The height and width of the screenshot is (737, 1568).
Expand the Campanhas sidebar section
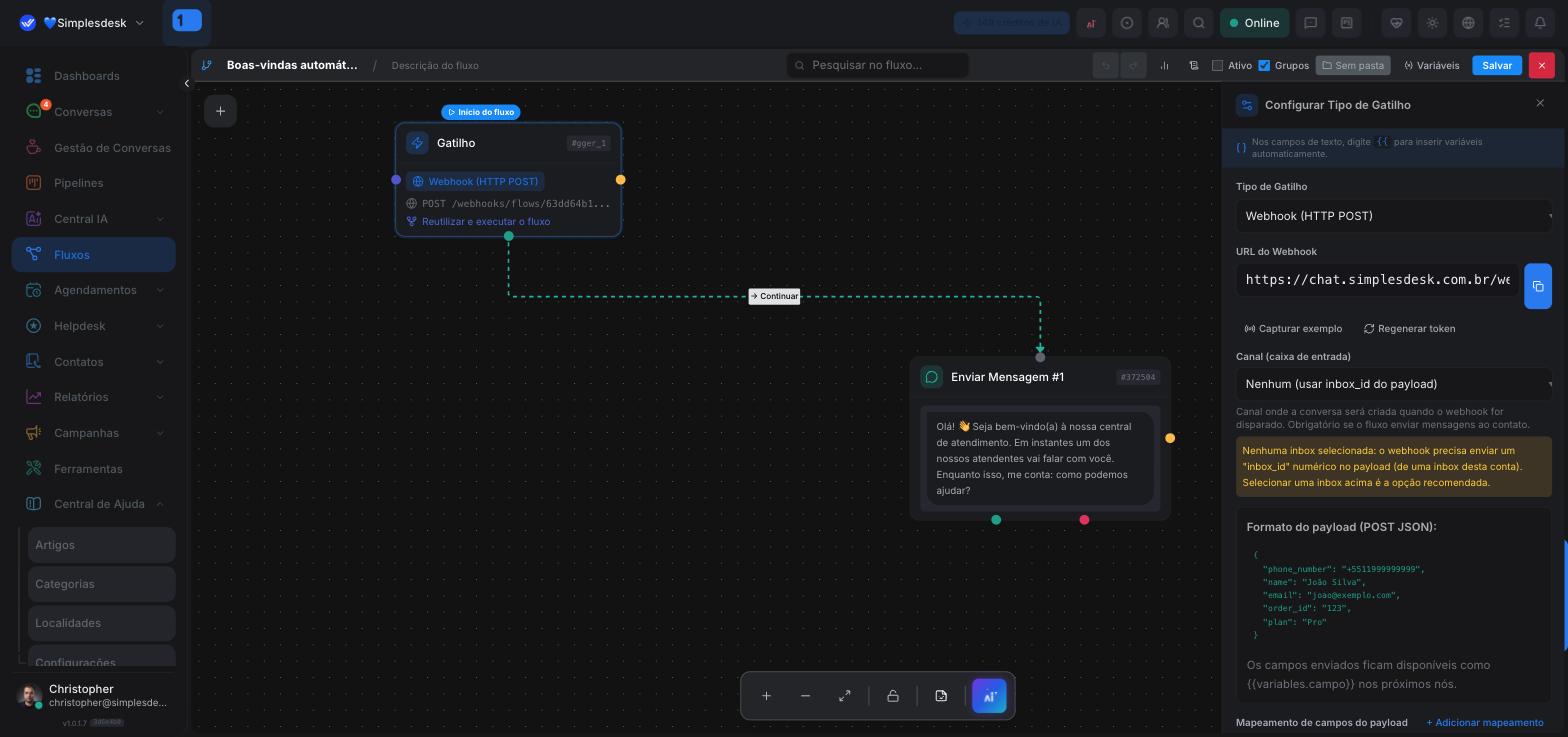pyautogui.click(x=160, y=433)
